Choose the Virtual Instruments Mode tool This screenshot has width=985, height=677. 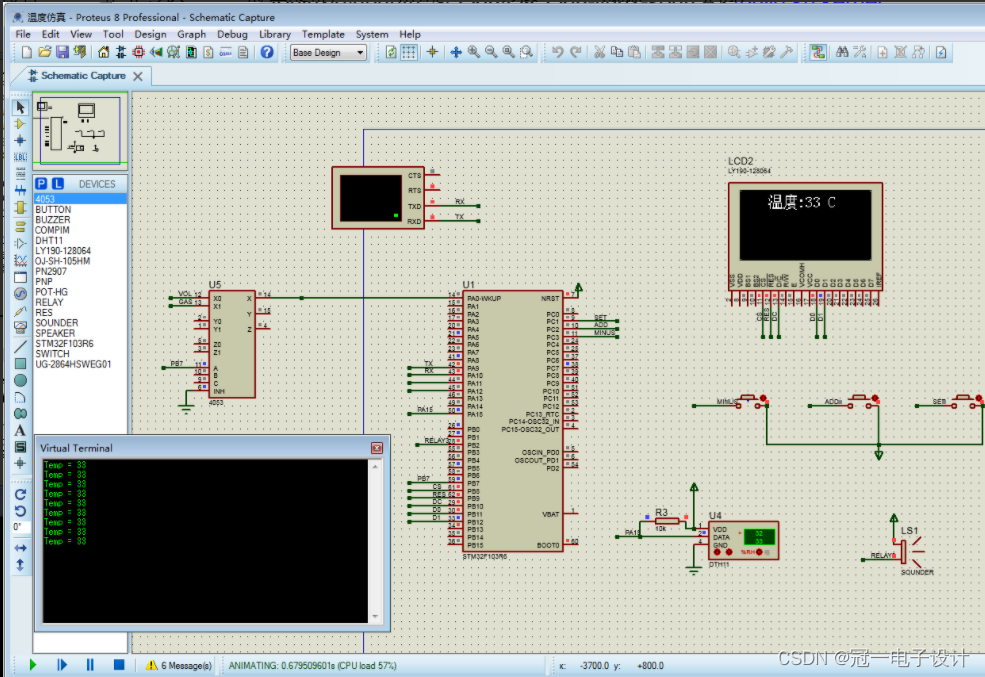pos(20,327)
